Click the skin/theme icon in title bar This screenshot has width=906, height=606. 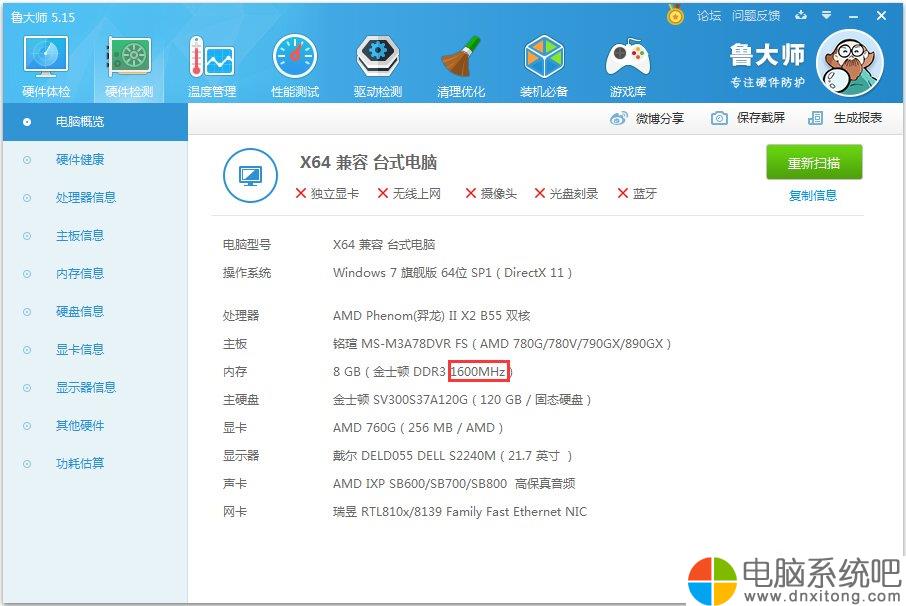coord(801,16)
